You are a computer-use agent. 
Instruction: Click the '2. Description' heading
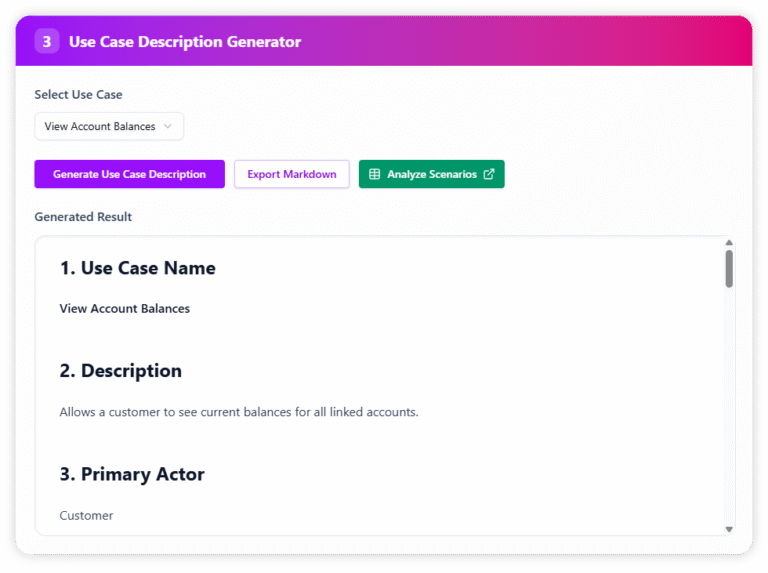120,371
